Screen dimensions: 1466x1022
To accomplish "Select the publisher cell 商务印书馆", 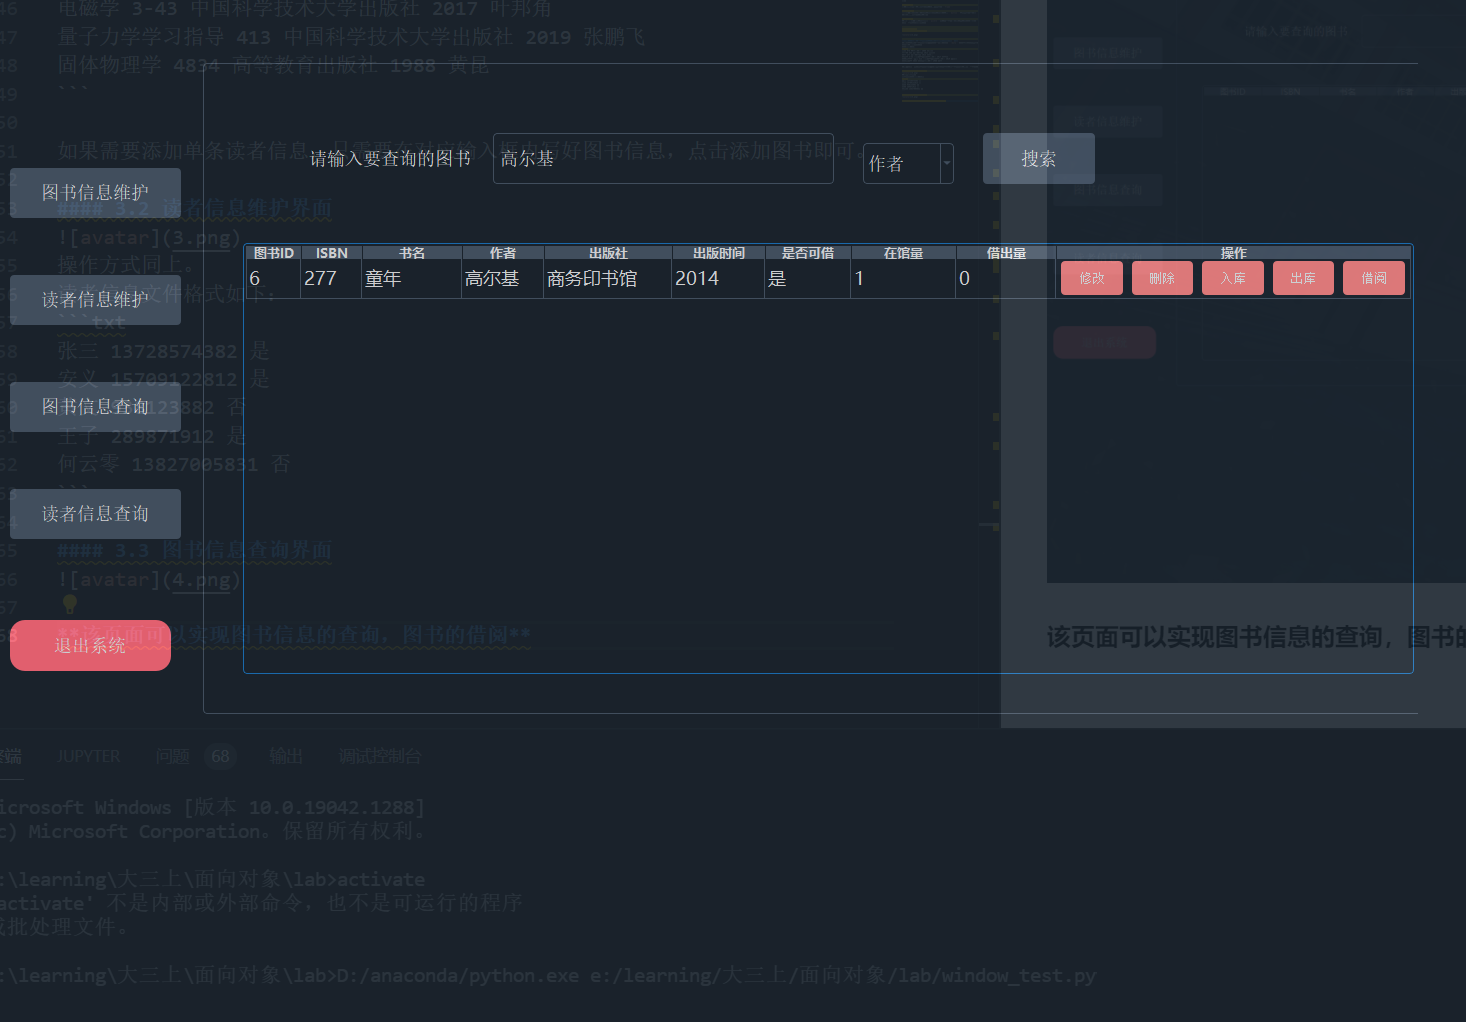I will [608, 279].
